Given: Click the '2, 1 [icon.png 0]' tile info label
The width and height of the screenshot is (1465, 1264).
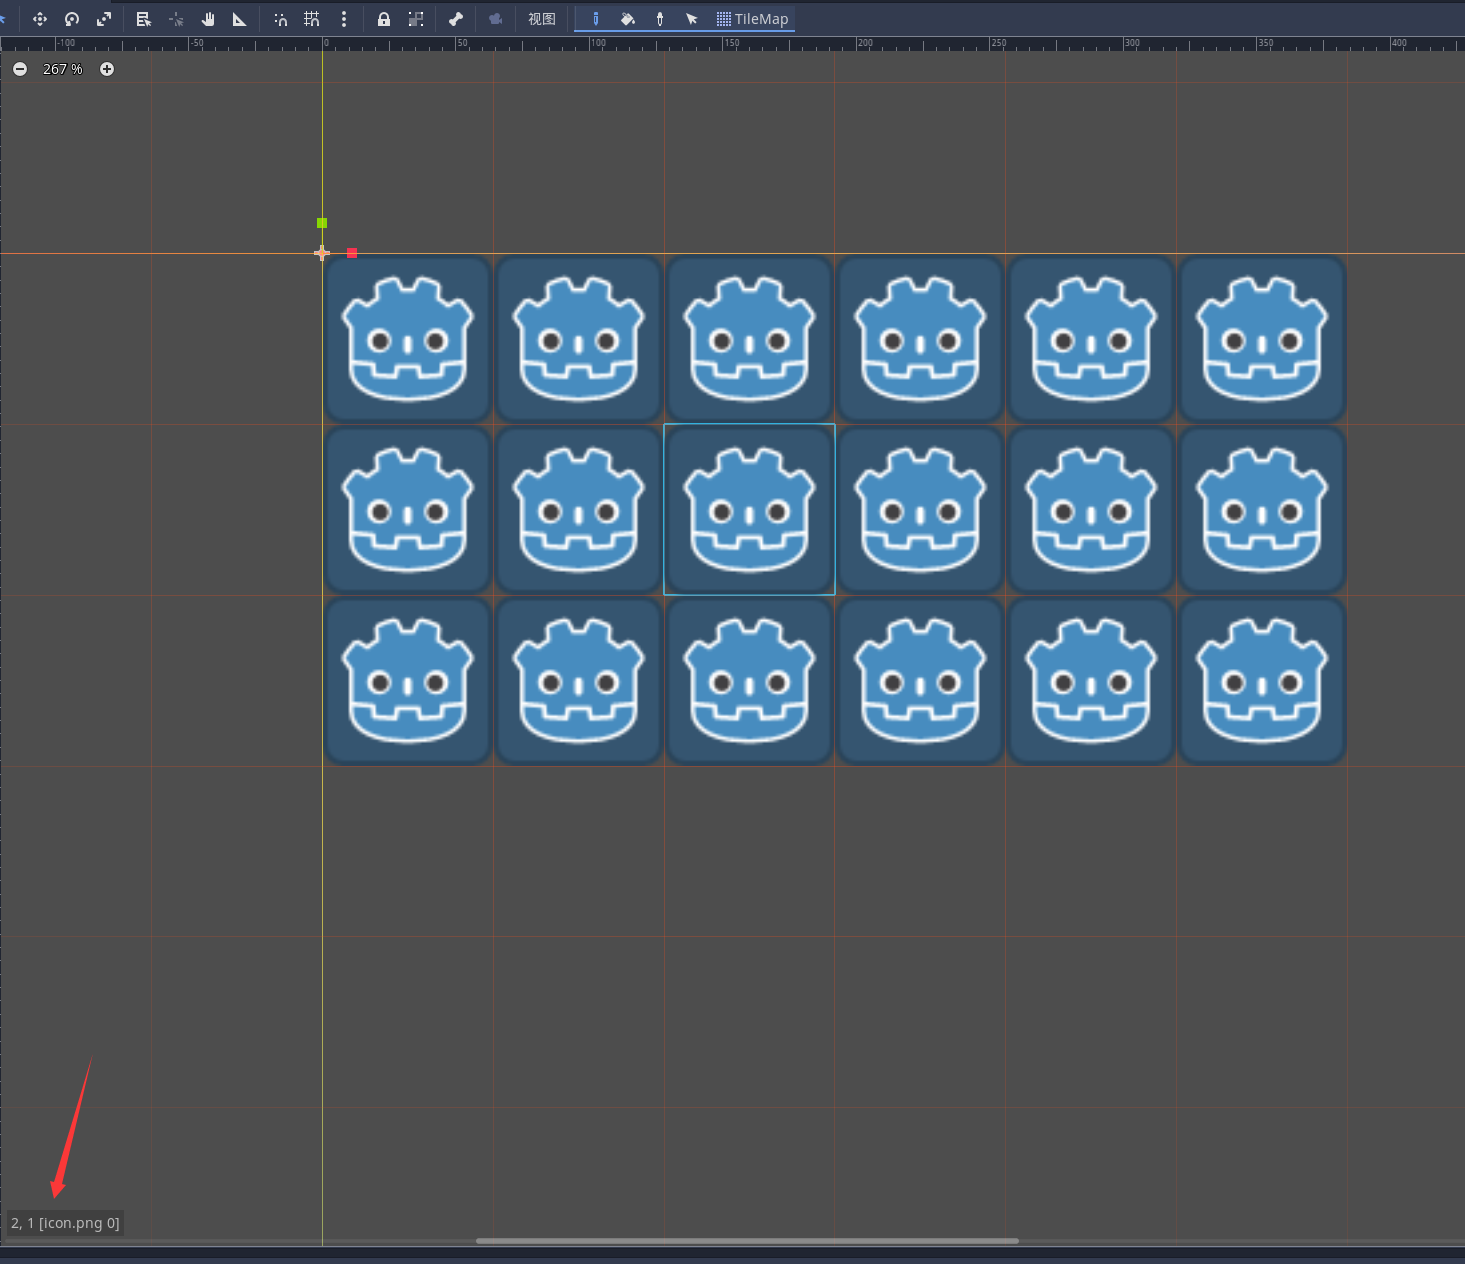Looking at the screenshot, I should [65, 1223].
